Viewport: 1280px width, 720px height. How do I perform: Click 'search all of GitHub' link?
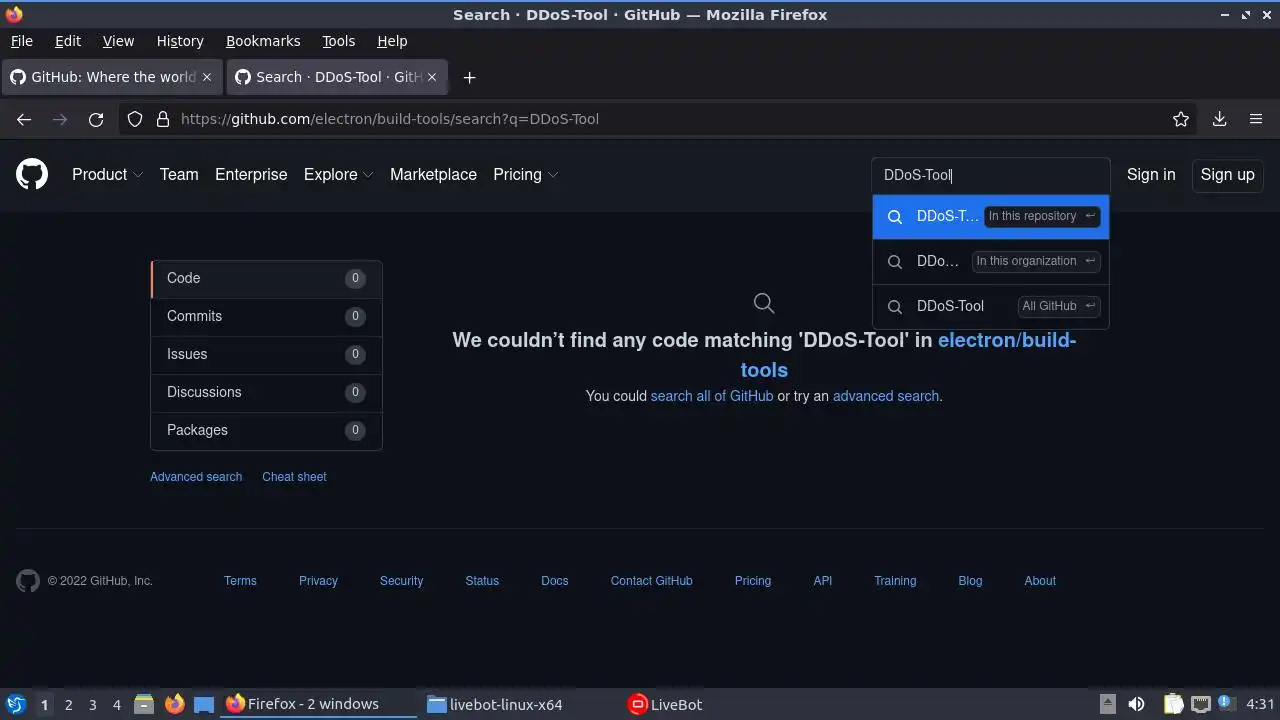click(x=712, y=396)
